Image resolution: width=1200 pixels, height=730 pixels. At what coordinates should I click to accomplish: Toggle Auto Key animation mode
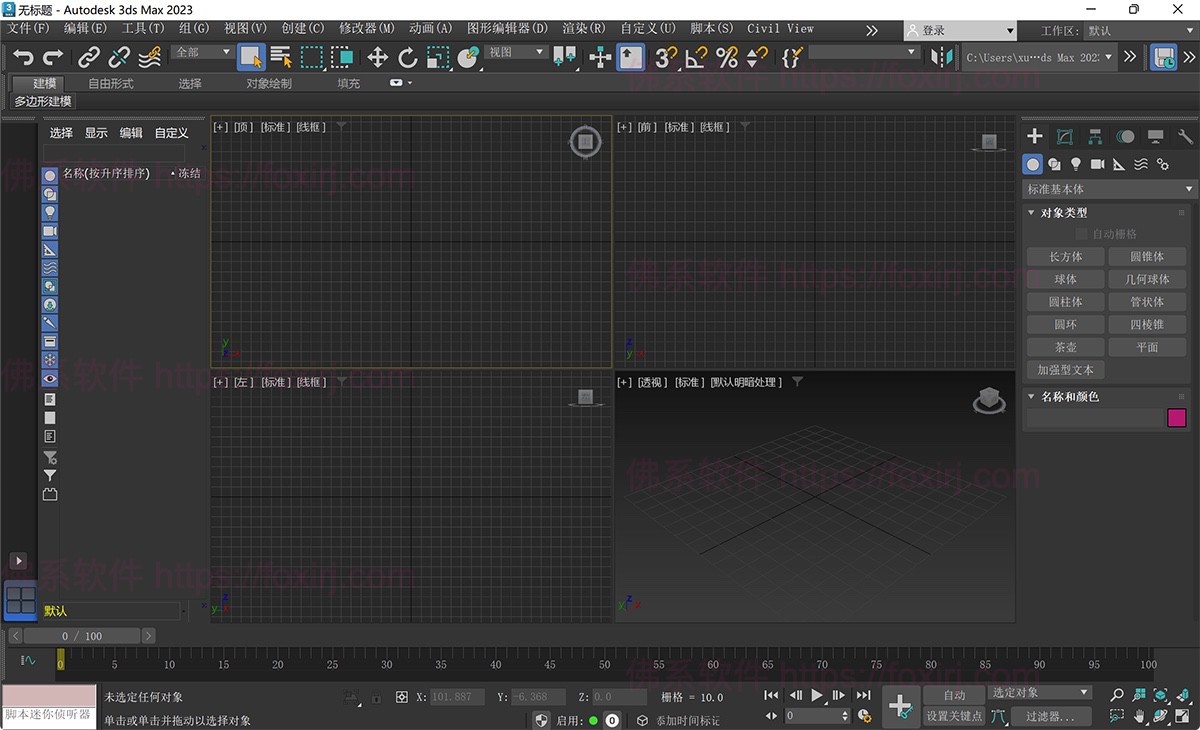953,694
